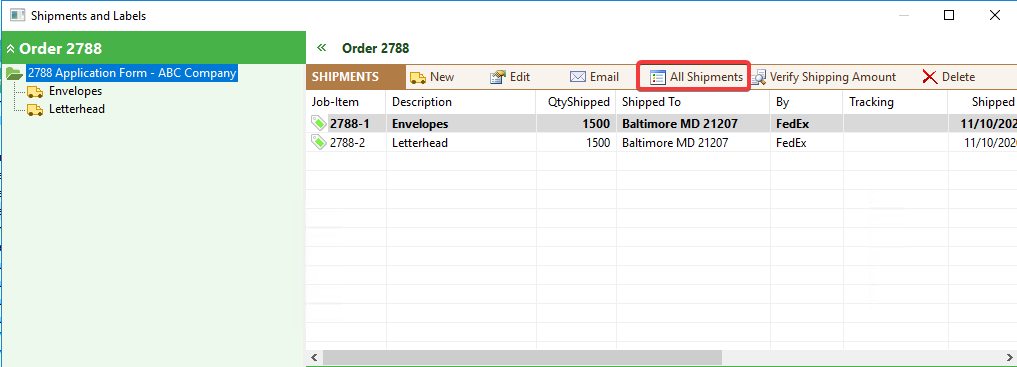Maximize the Shipments and Labels window
Screen dimensions: 1017x367
[948, 16]
